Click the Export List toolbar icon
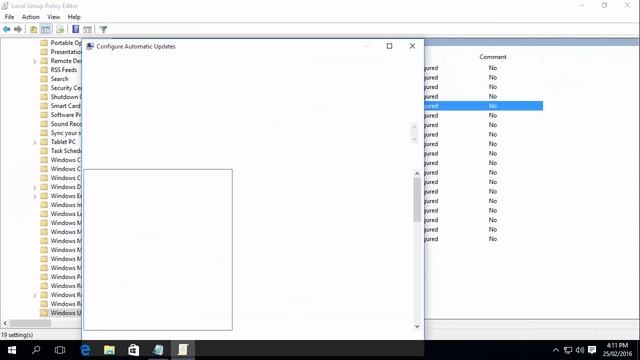The height and width of the screenshot is (360, 640). point(60,29)
